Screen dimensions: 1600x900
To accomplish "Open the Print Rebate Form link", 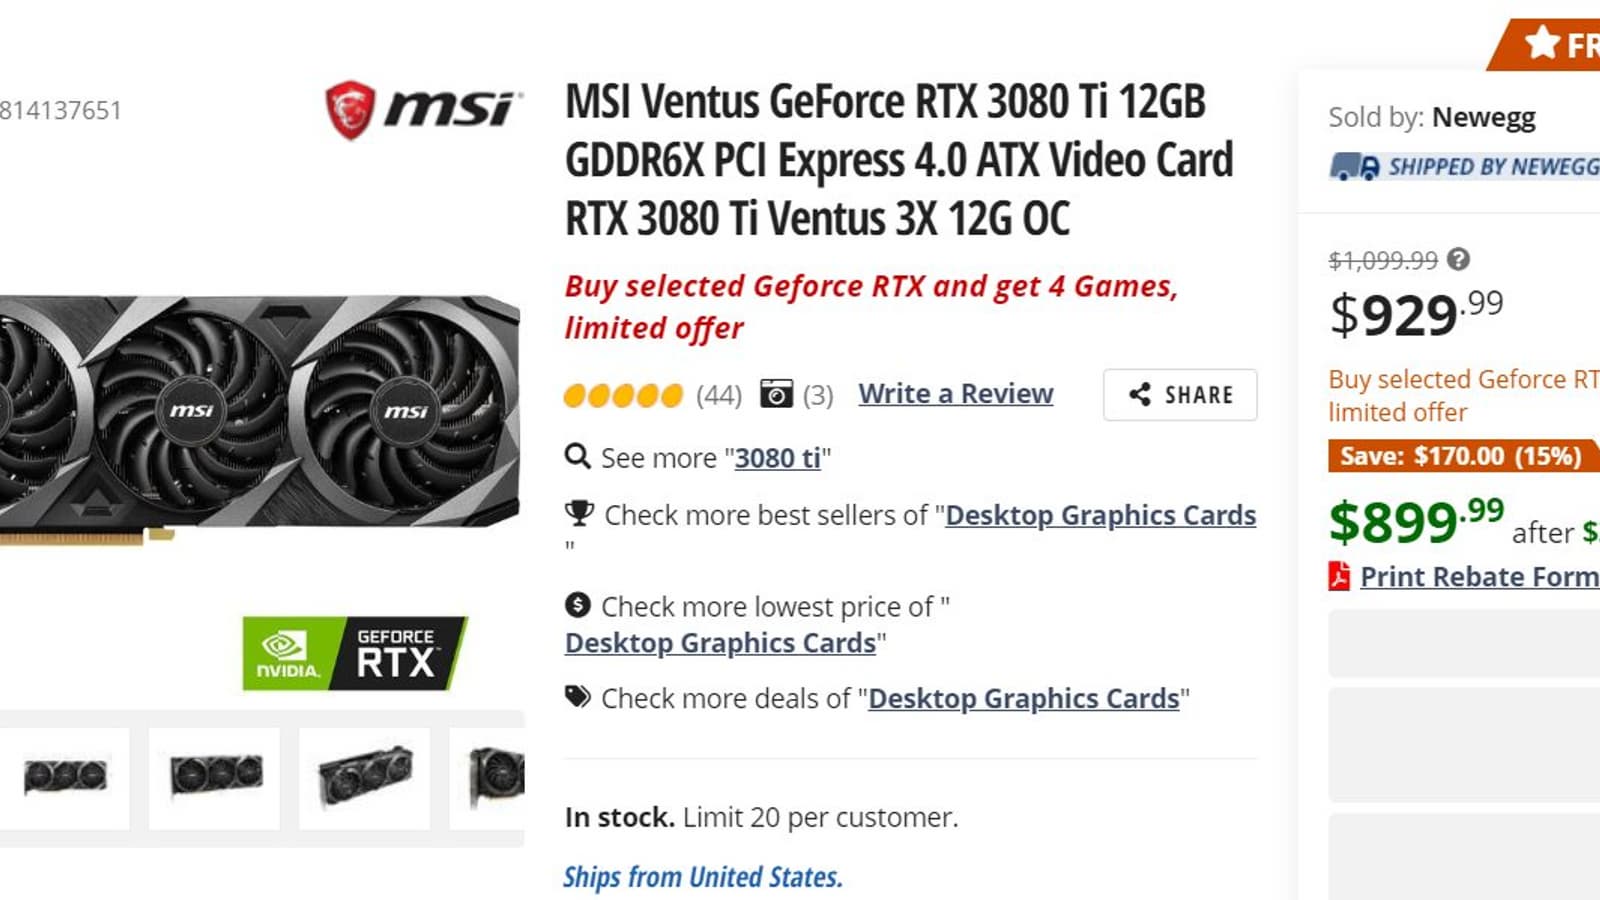I will point(1480,577).
